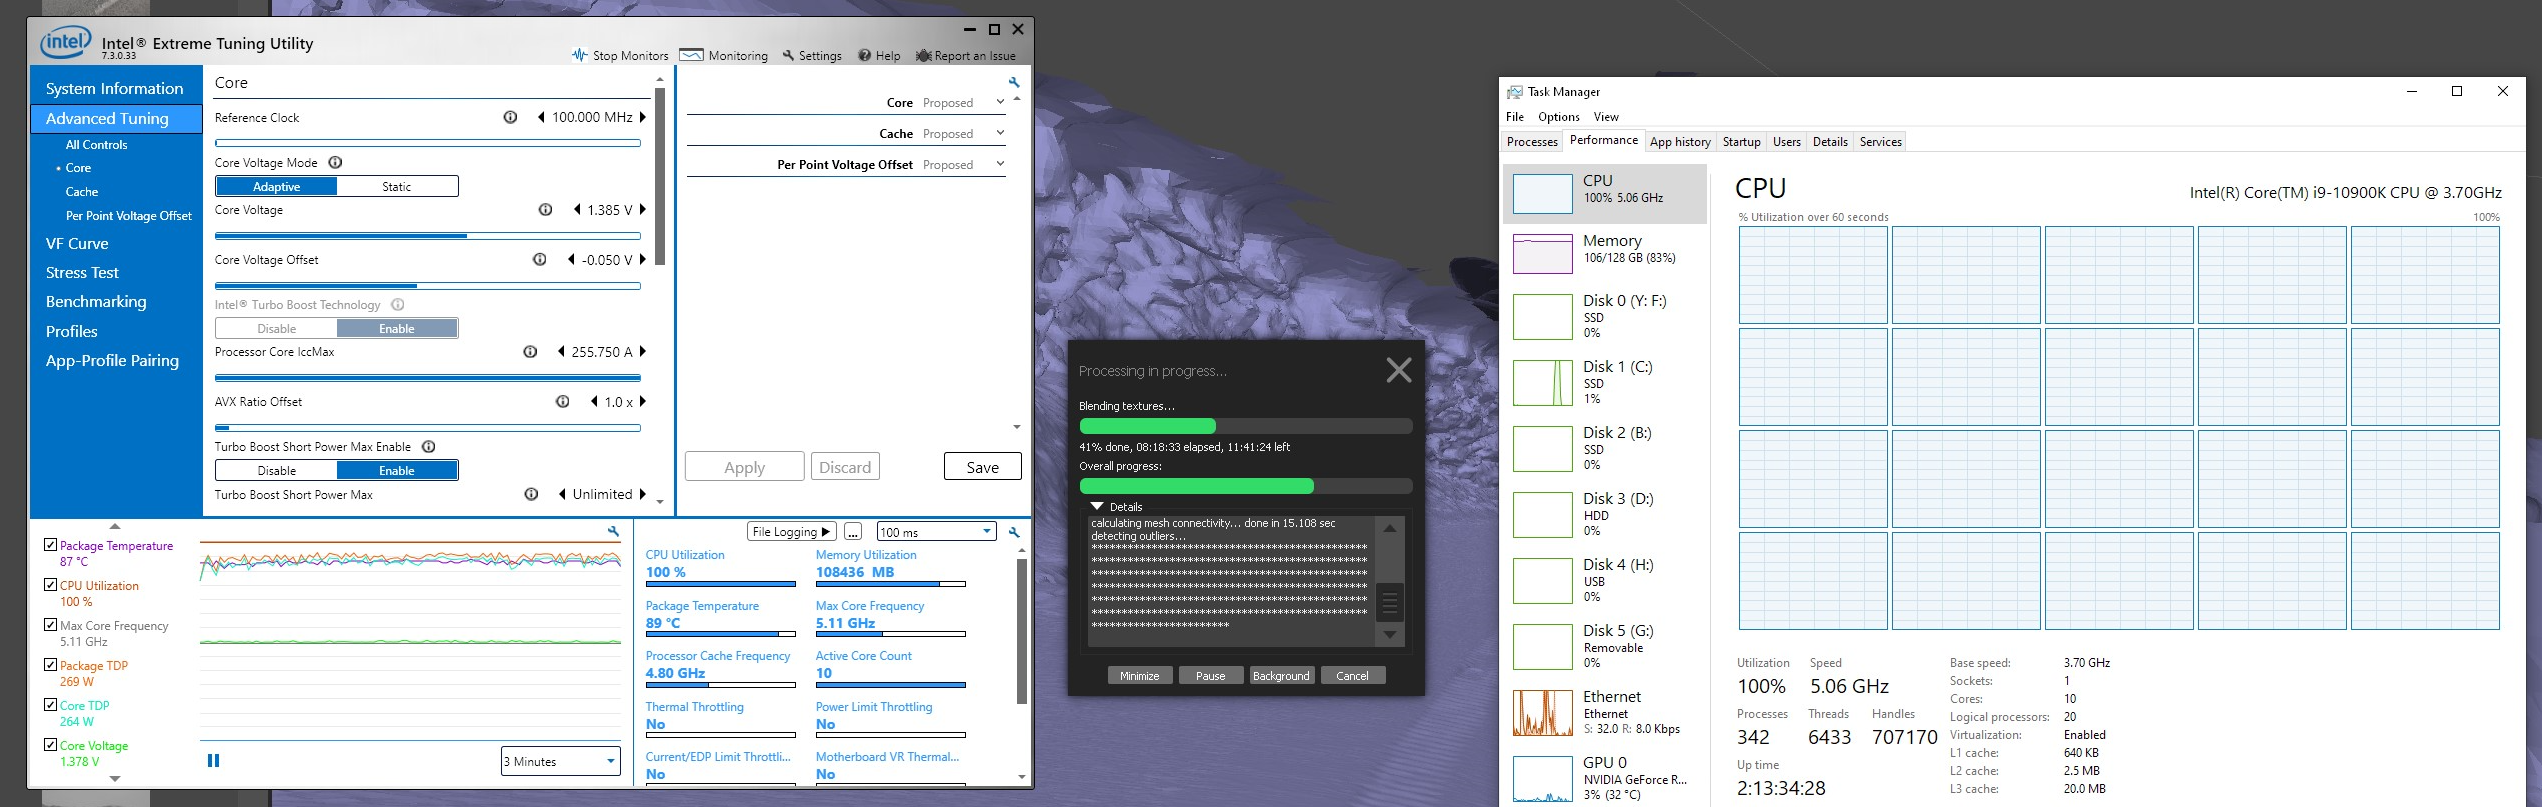
Task: Disable Turbo Boost Short Power Max
Action: pos(276,470)
